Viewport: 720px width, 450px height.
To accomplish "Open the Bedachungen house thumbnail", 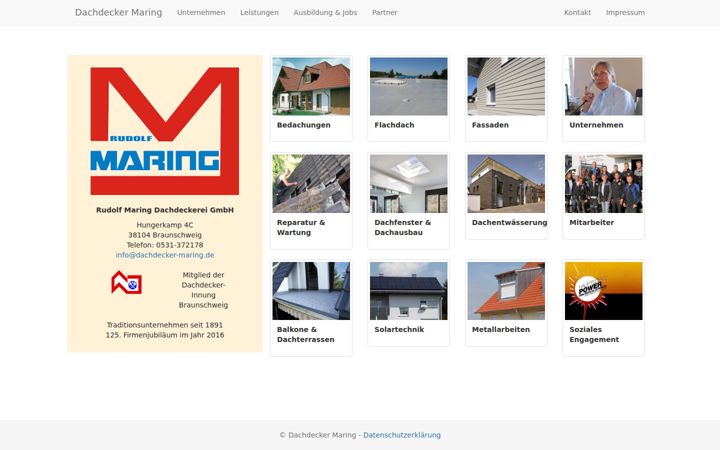I will (x=311, y=86).
